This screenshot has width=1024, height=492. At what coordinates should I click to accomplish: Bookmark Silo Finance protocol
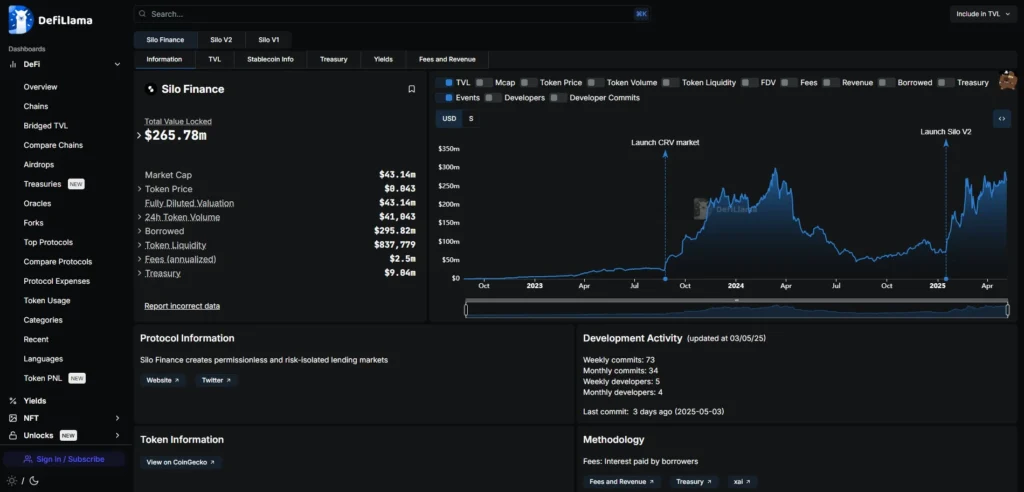pyautogui.click(x=411, y=89)
